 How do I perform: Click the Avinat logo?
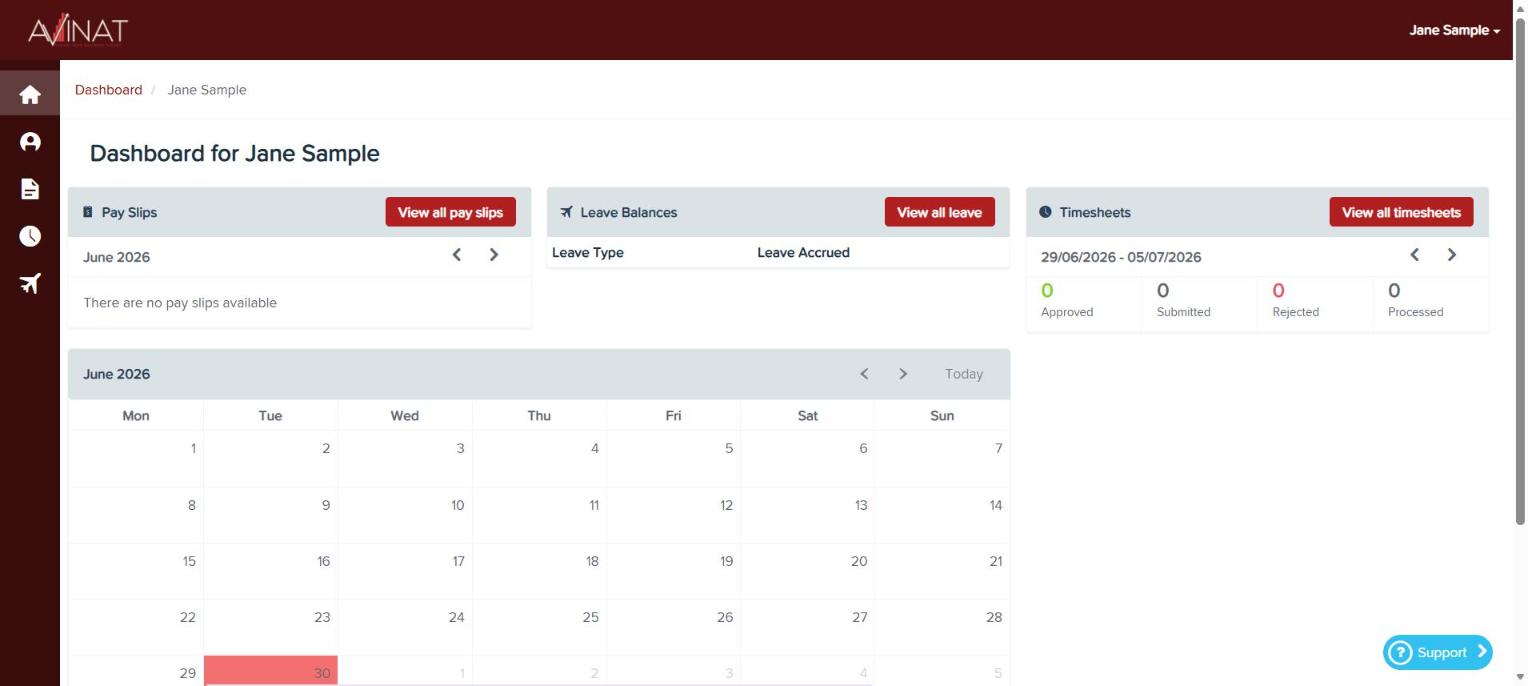click(78, 30)
